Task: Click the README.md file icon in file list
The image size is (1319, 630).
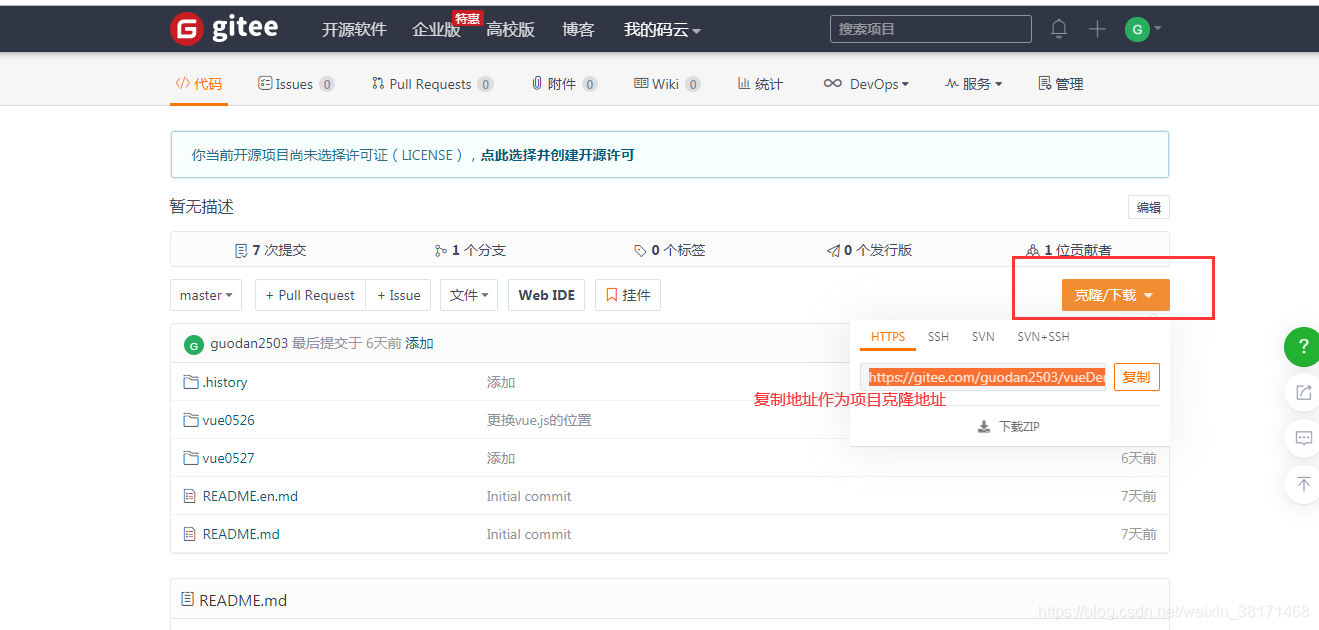Action: (x=190, y=534)
